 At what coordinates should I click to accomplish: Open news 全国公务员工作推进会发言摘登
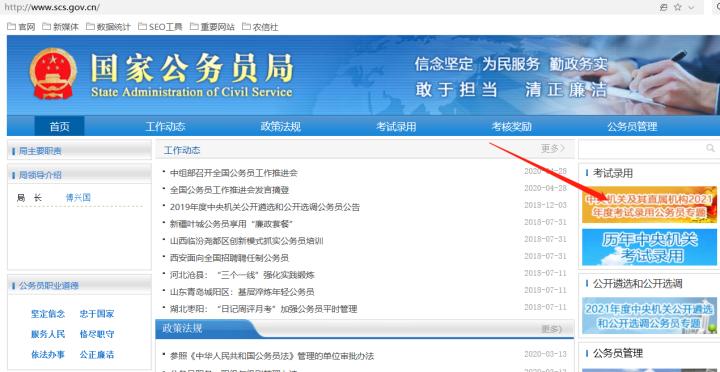[x=229, y=190]
